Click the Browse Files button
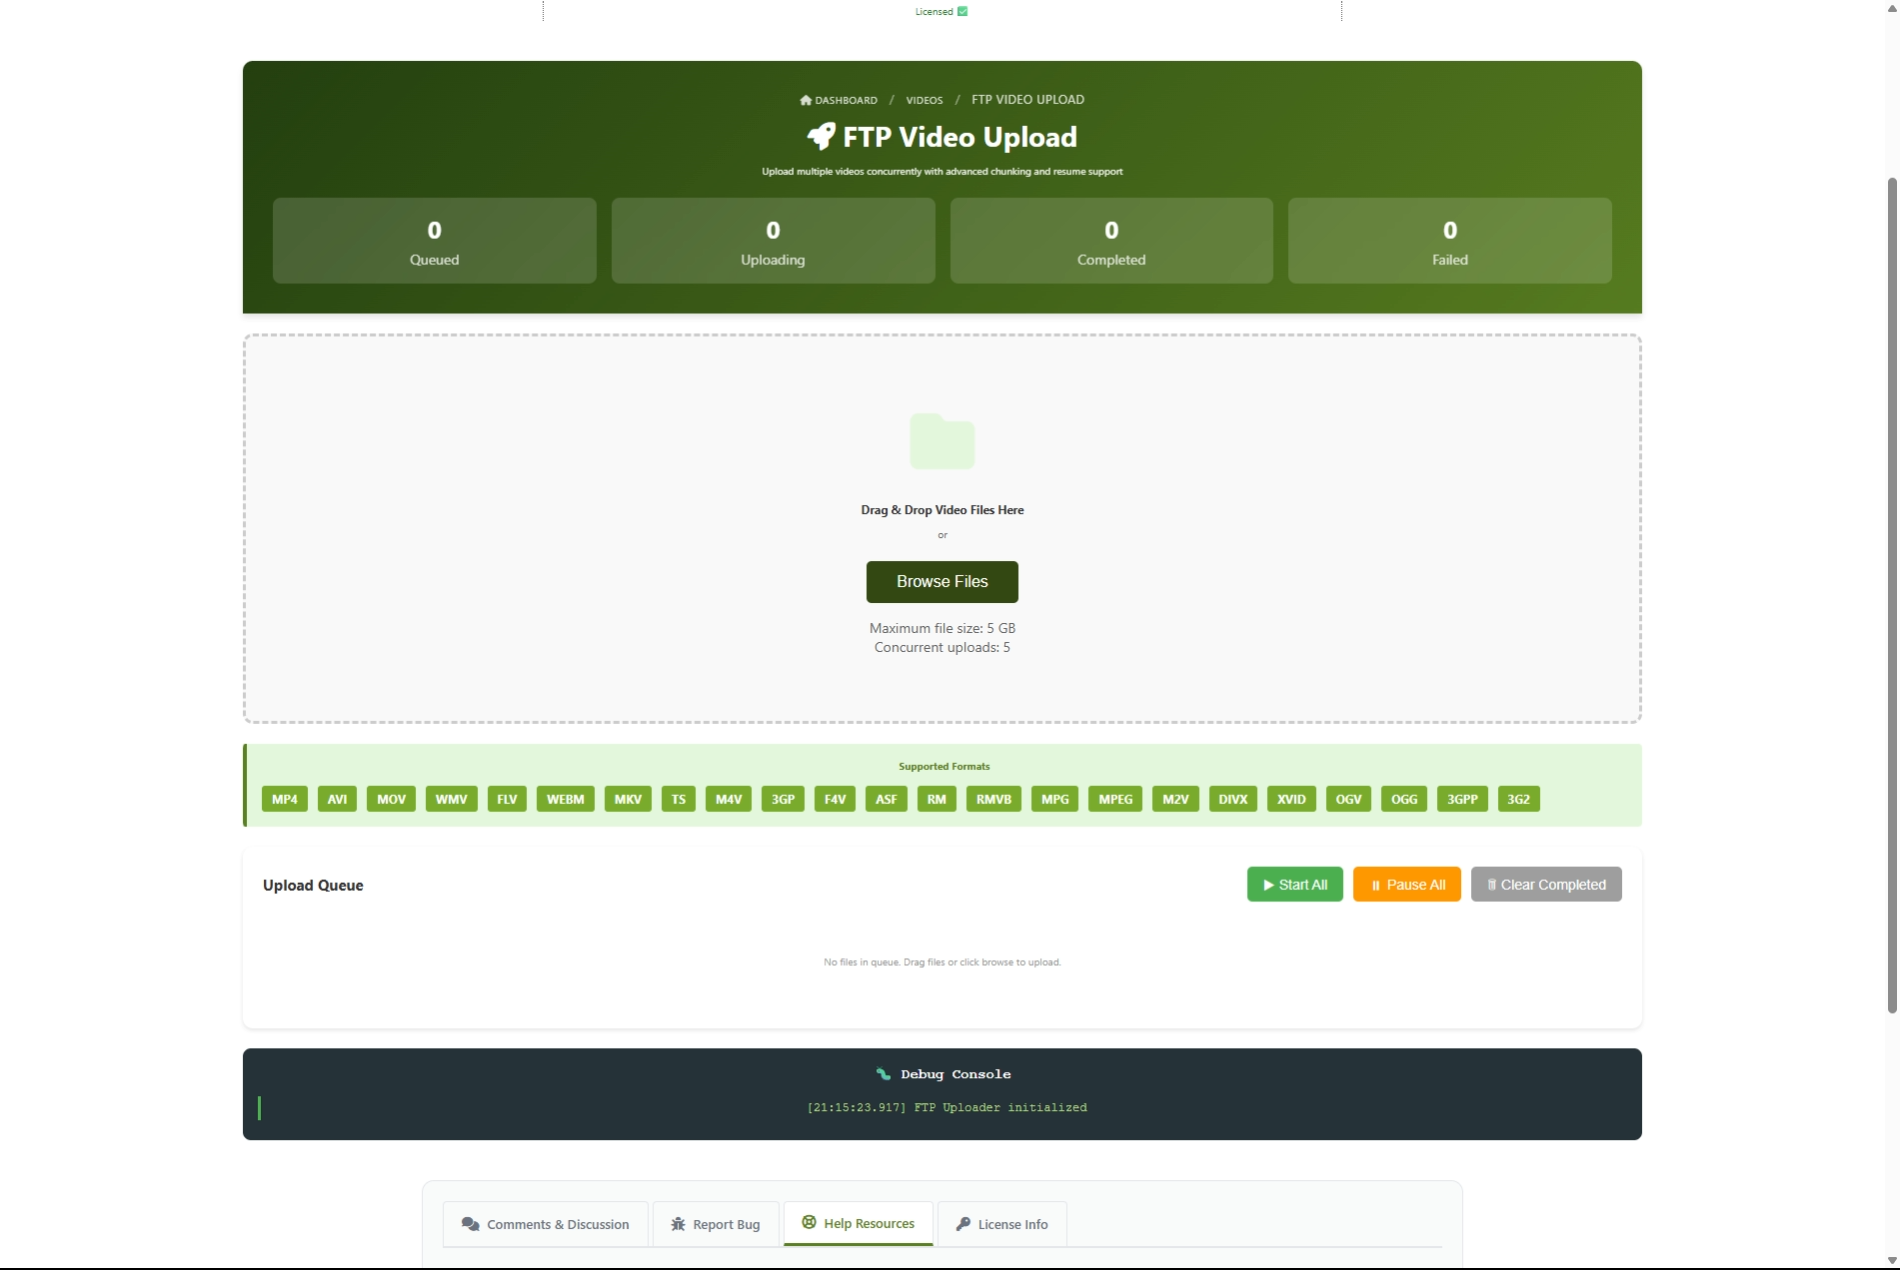 point(941,582)
